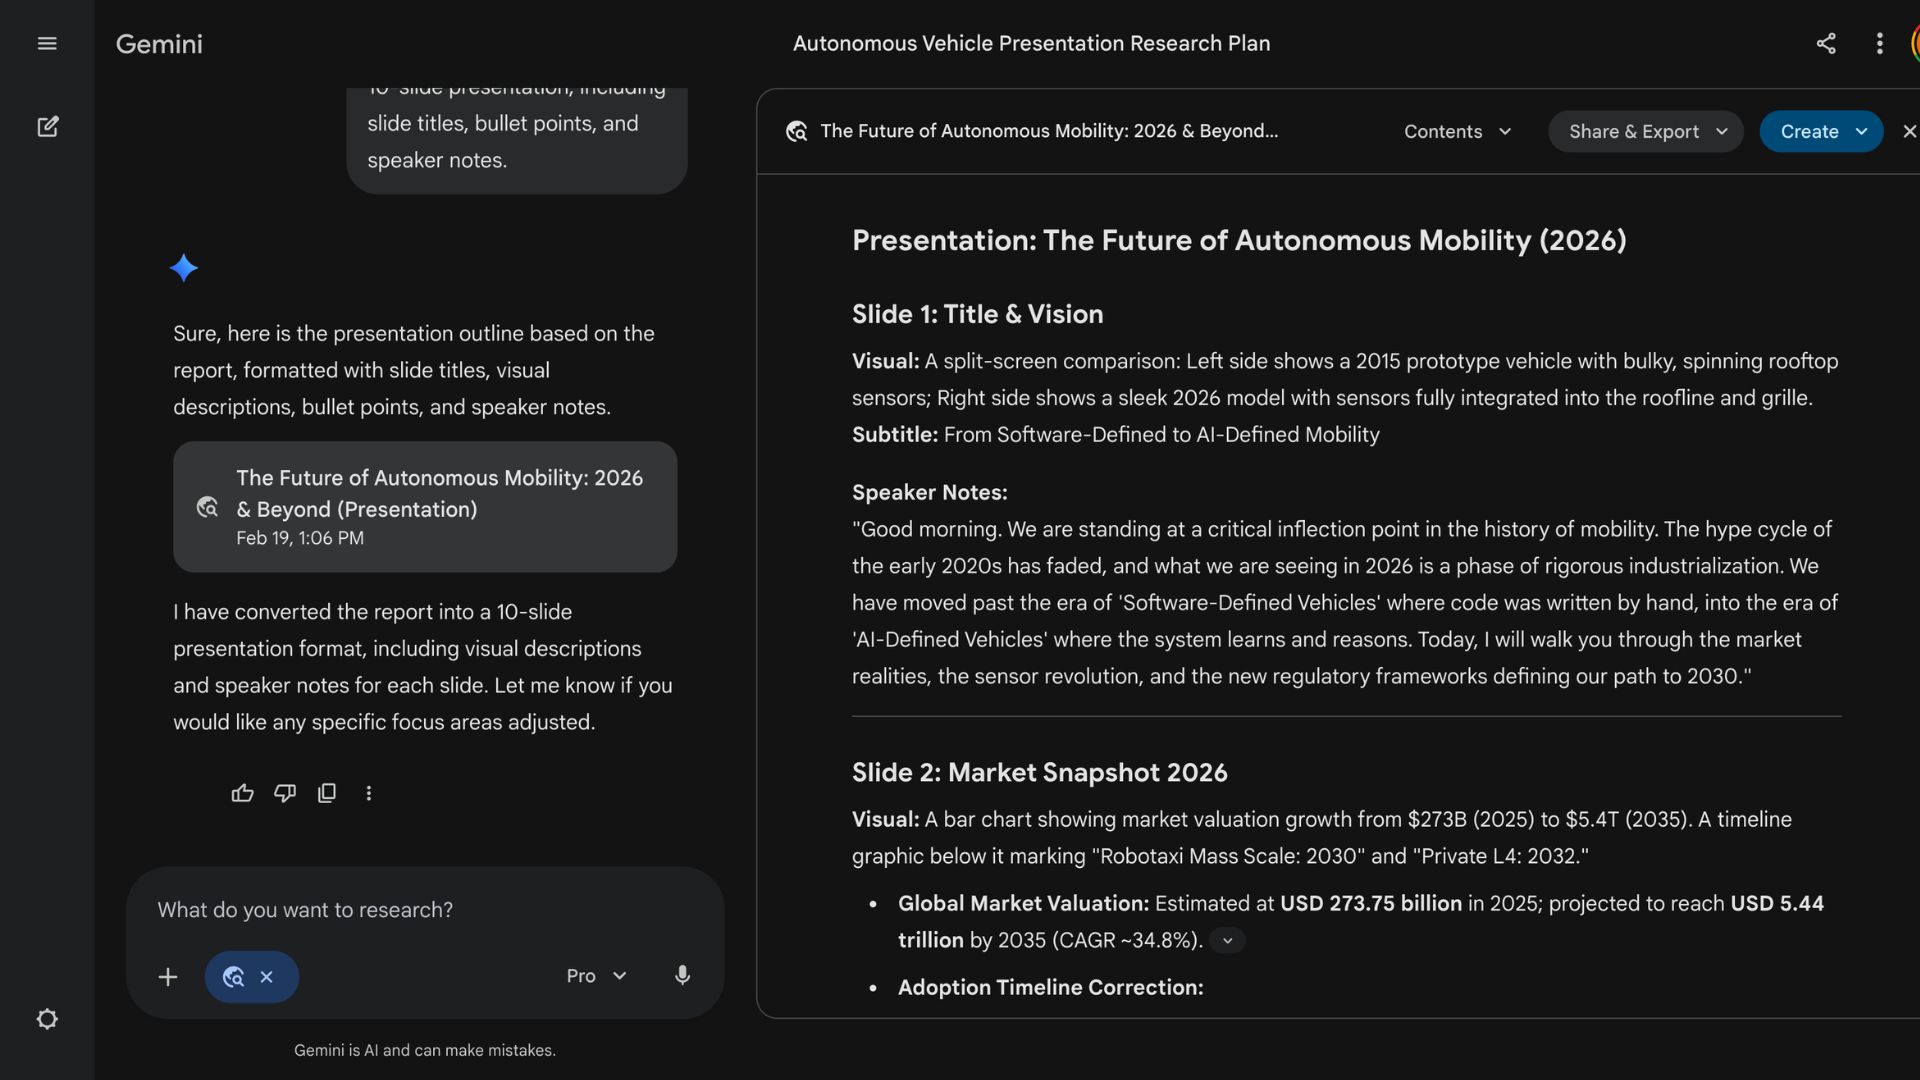Open the Create dropdown button
This screenshot has width=1920, height=1080.
click(x=1820, y=132)
